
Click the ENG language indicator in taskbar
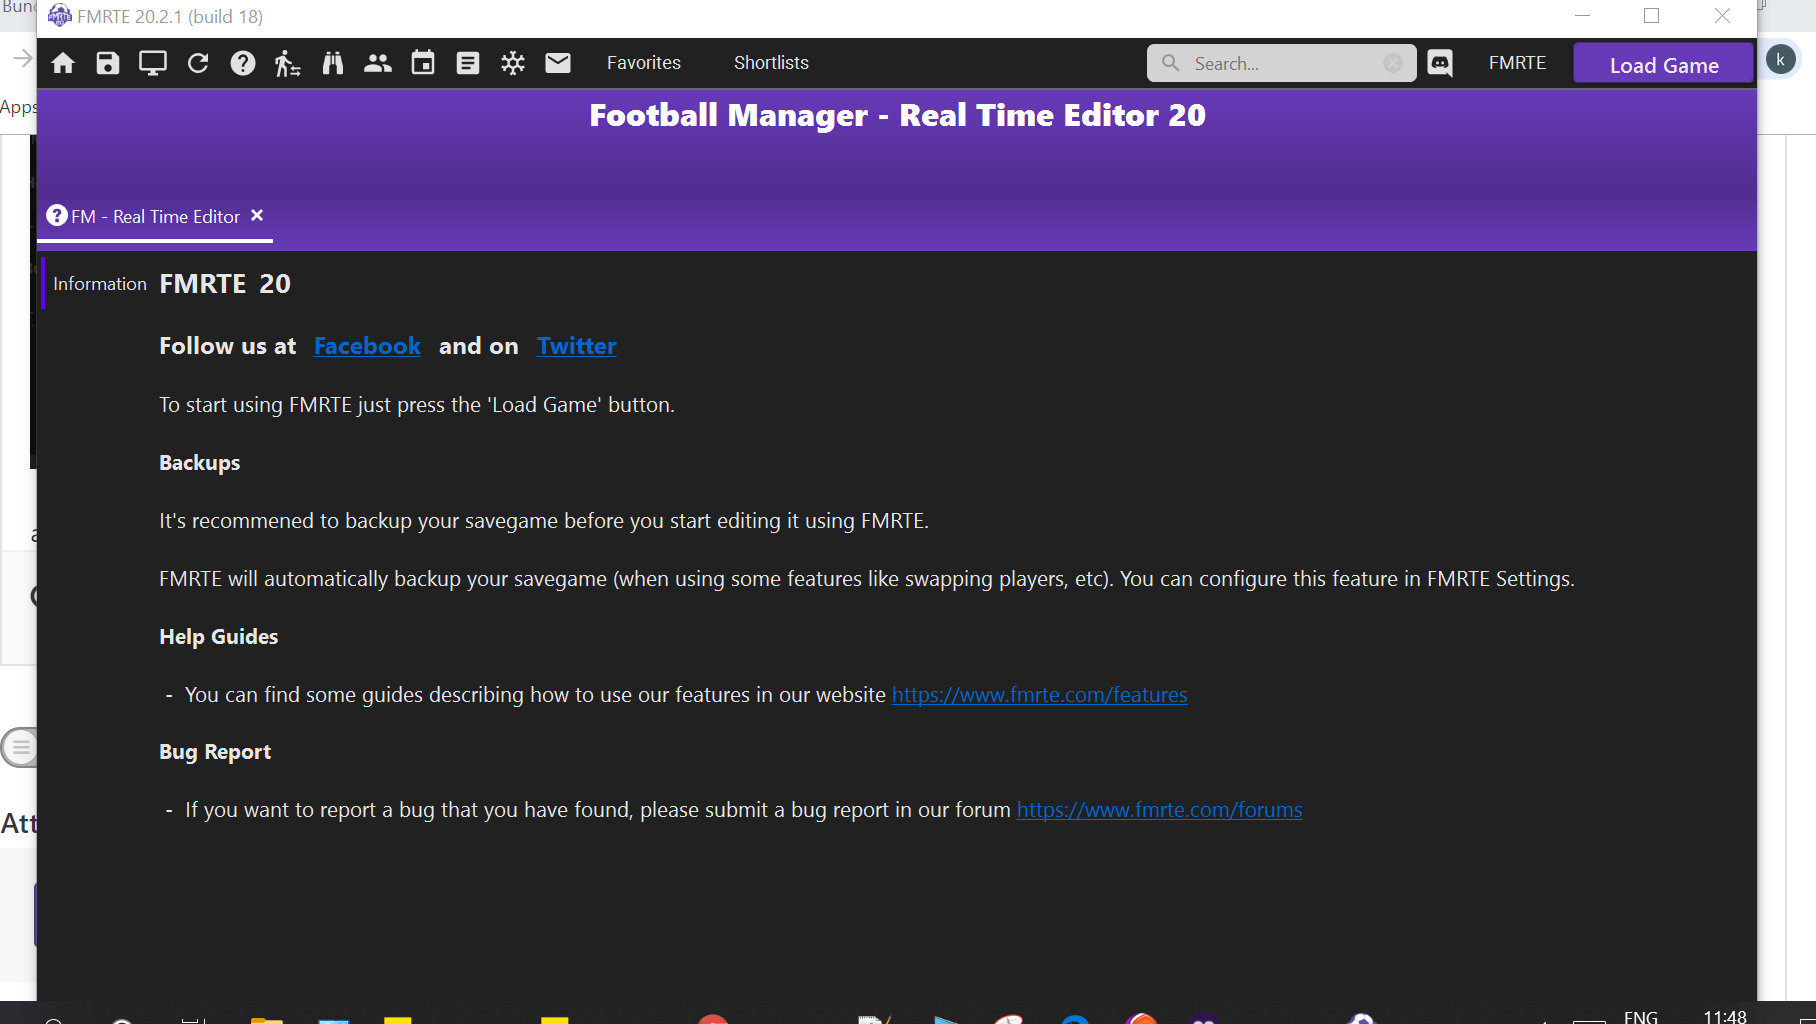pyautogui.click(x=1641, y=1016)
